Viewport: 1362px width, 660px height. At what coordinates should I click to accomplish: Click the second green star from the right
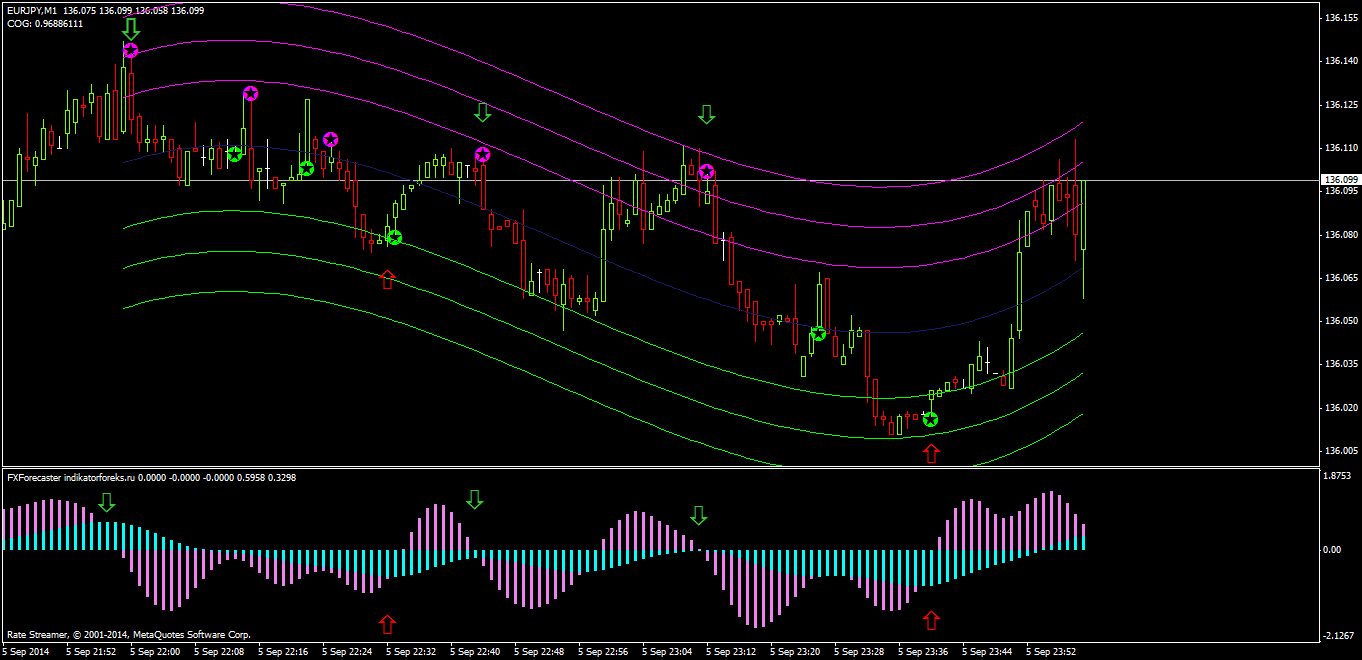(x=818, y=333)
